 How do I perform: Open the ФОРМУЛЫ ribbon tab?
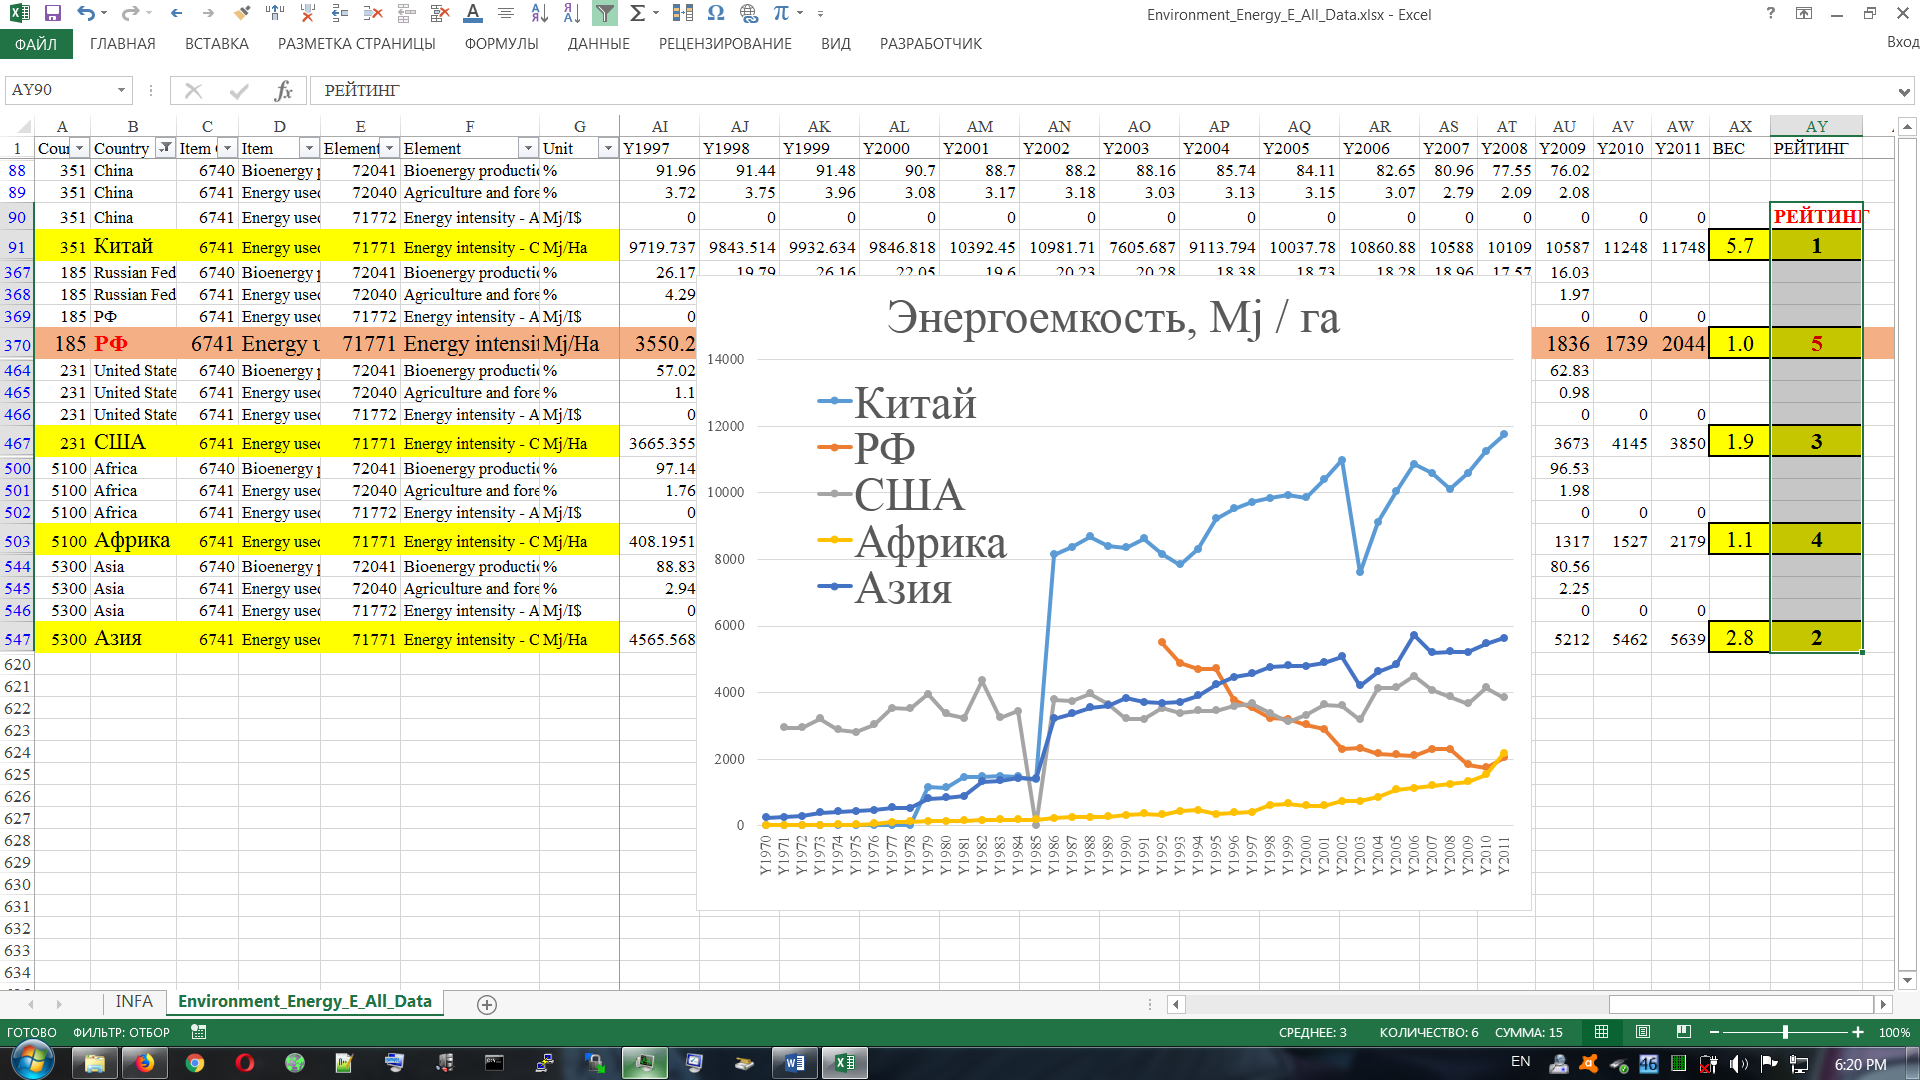pyautogui.click(x=501, y=44)
